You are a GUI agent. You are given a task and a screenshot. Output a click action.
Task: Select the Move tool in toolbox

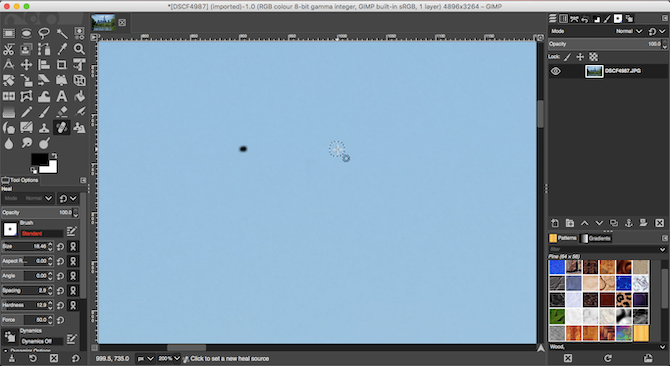tap(26, 65)
